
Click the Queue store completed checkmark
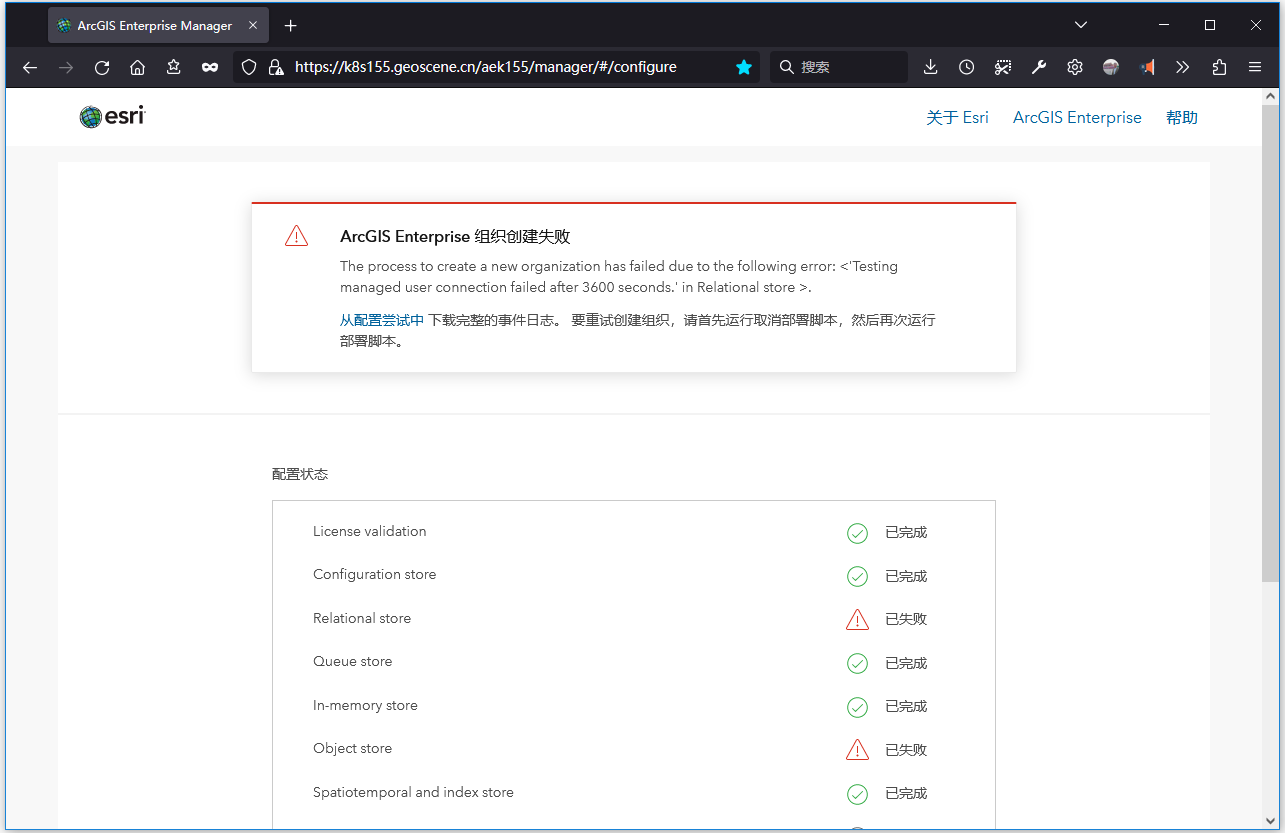point(857,663)
